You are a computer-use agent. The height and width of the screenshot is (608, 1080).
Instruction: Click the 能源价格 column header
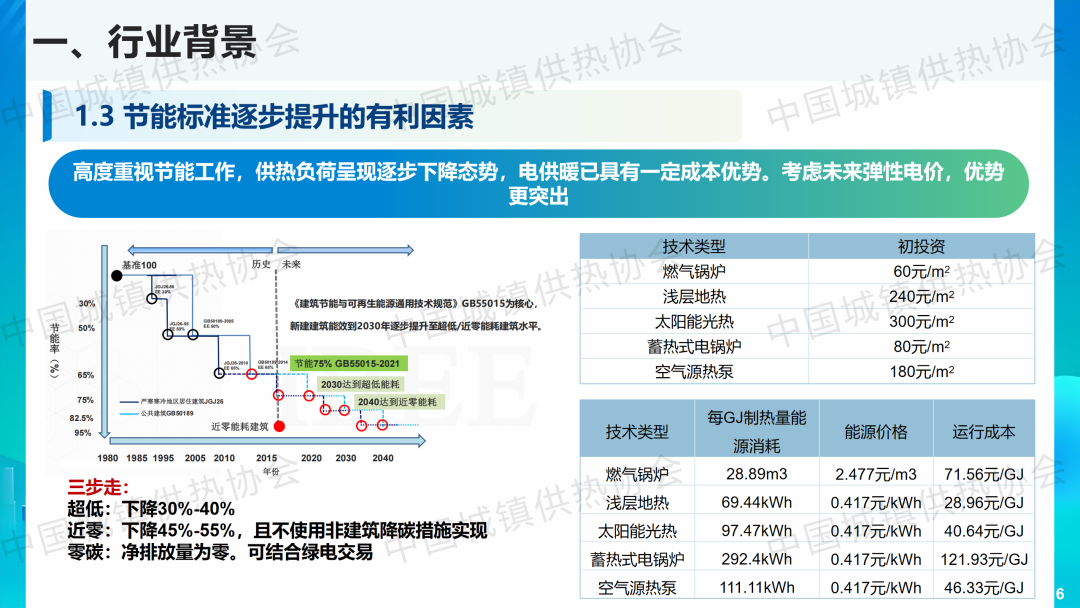click(x=875, y=431)
